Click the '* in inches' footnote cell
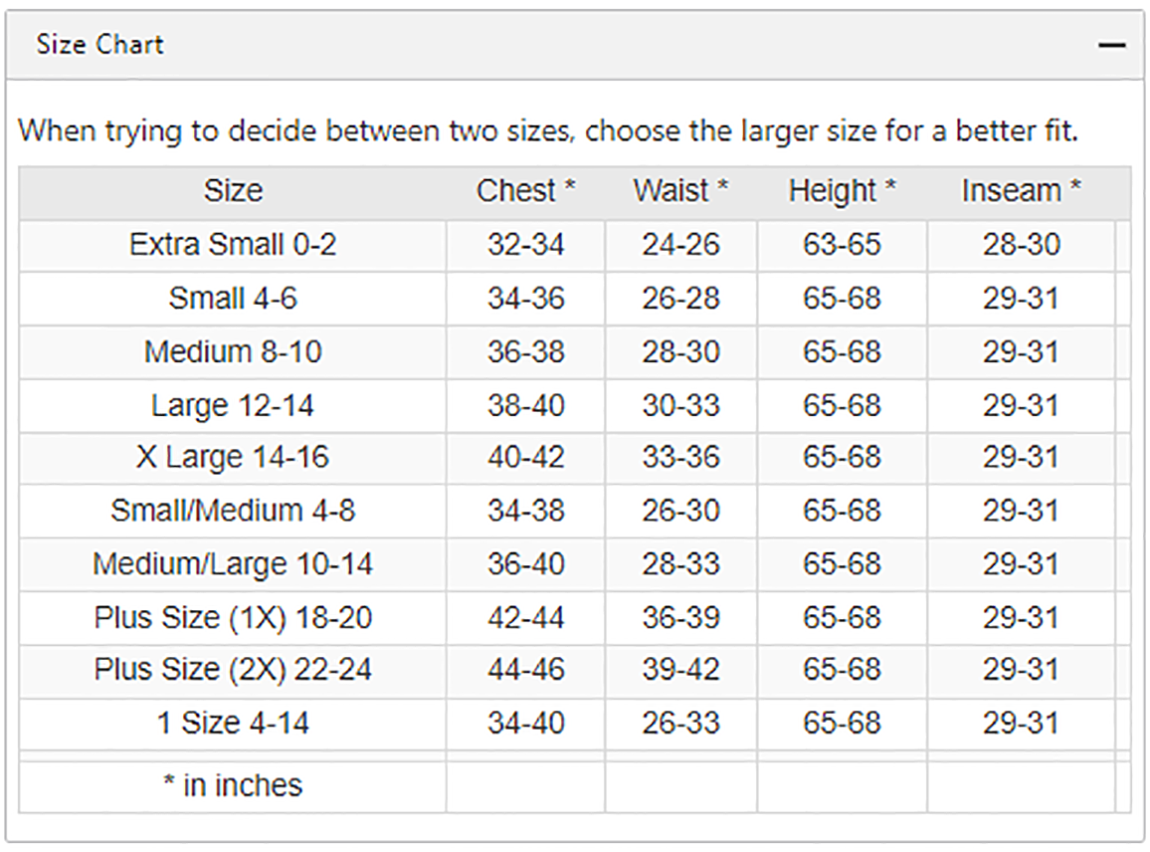This screenshot has height=852, width=1150. coord(232,786)
